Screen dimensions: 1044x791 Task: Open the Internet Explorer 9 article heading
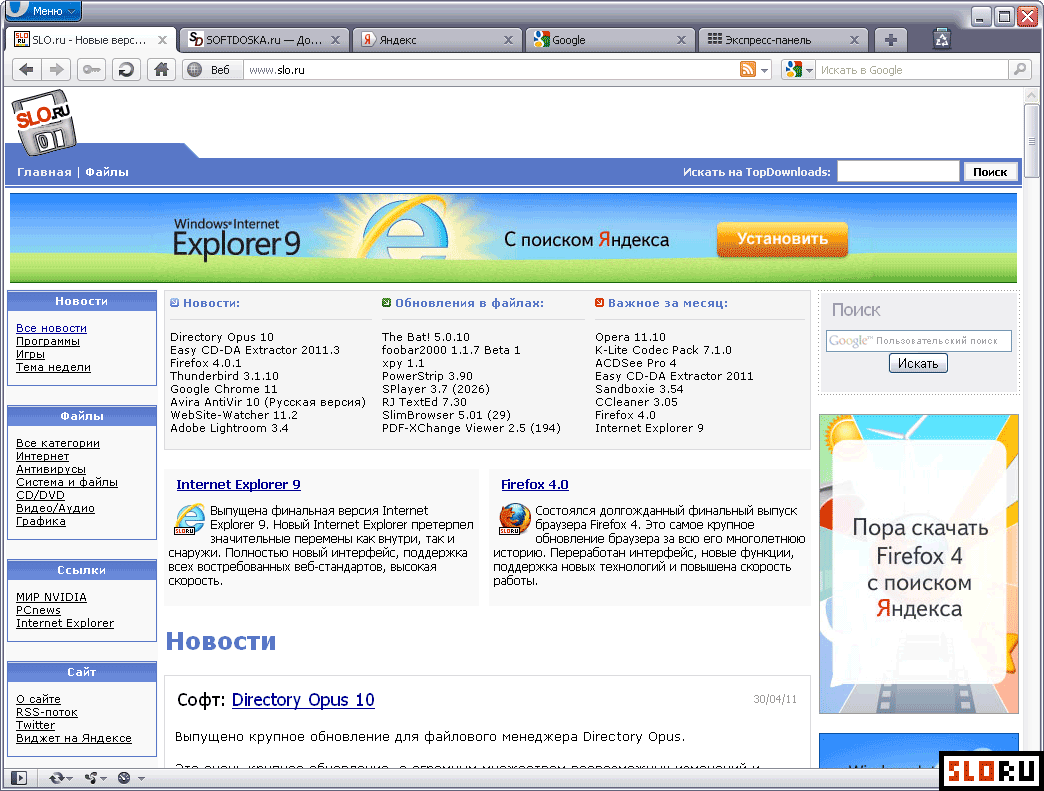pos(238,485)
